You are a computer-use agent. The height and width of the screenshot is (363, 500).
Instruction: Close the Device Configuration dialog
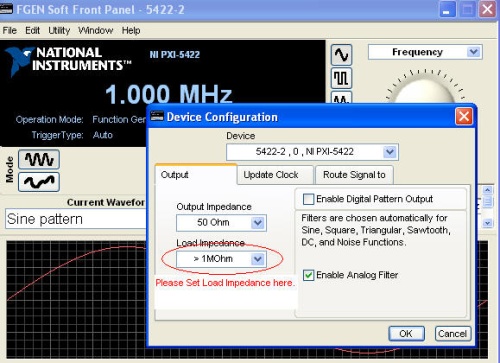[x=464, y=116]
